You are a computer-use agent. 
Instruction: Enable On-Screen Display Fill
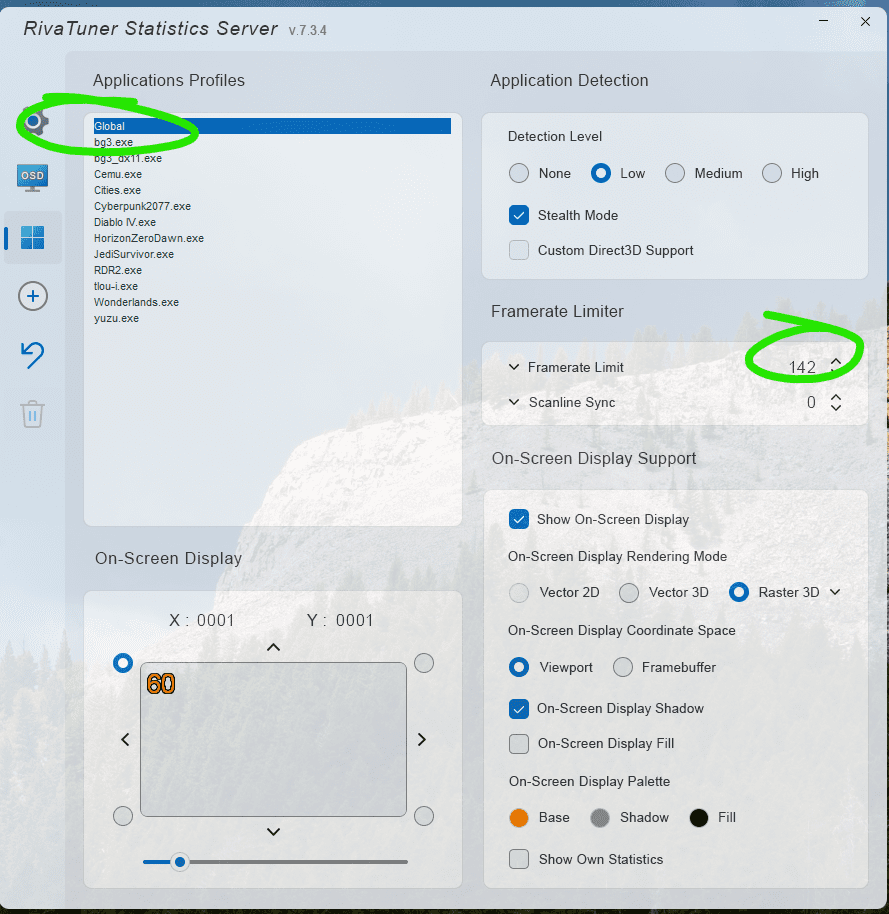[x=519, y=744]
